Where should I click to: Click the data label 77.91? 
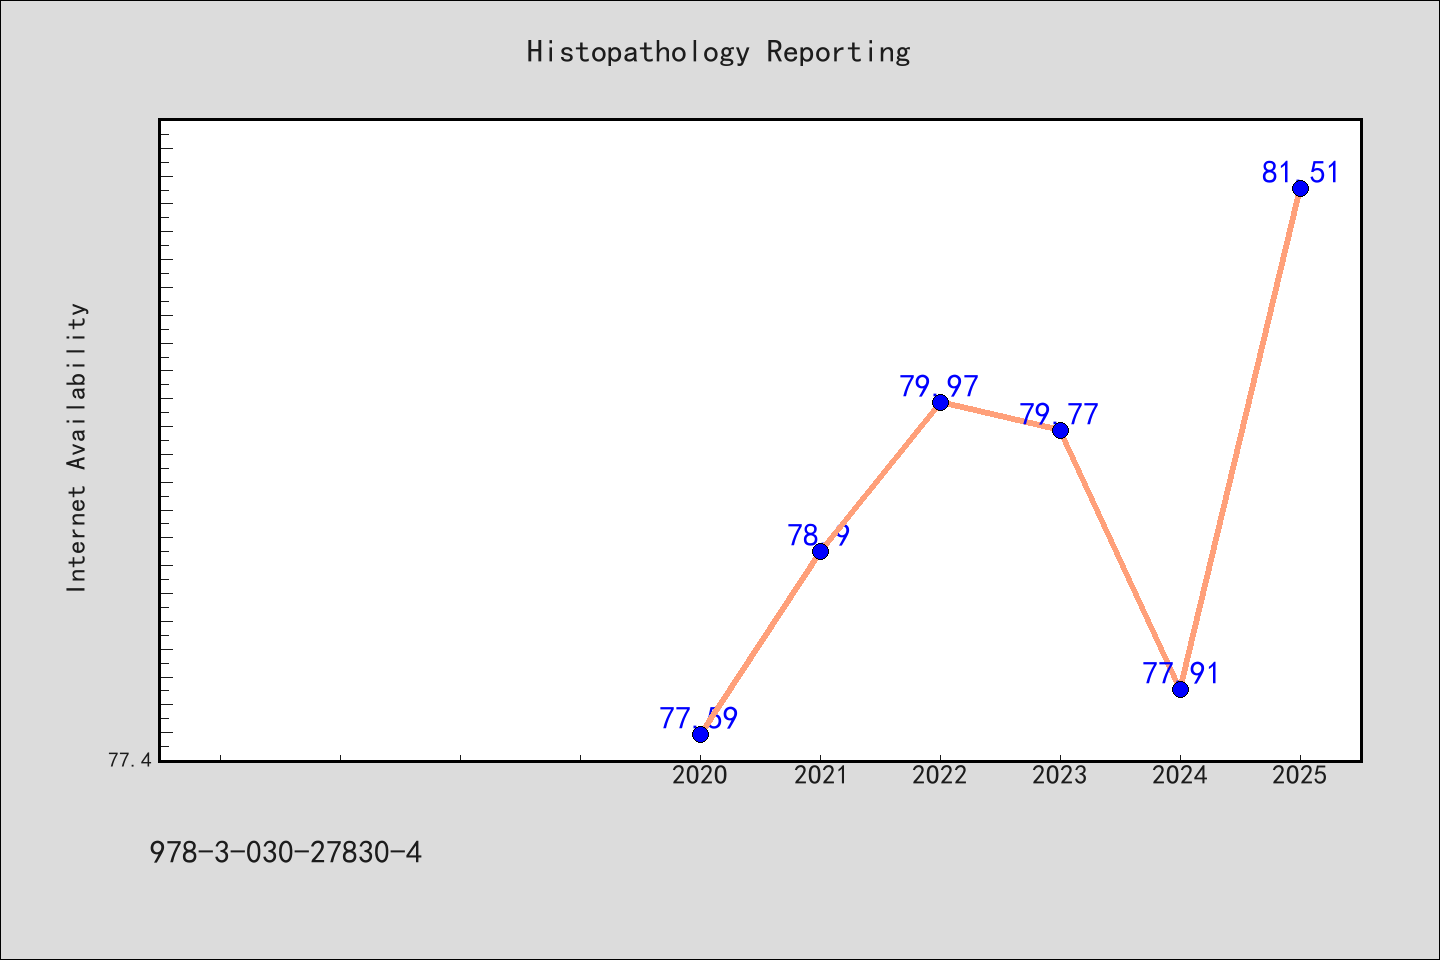click(1181, 673)
